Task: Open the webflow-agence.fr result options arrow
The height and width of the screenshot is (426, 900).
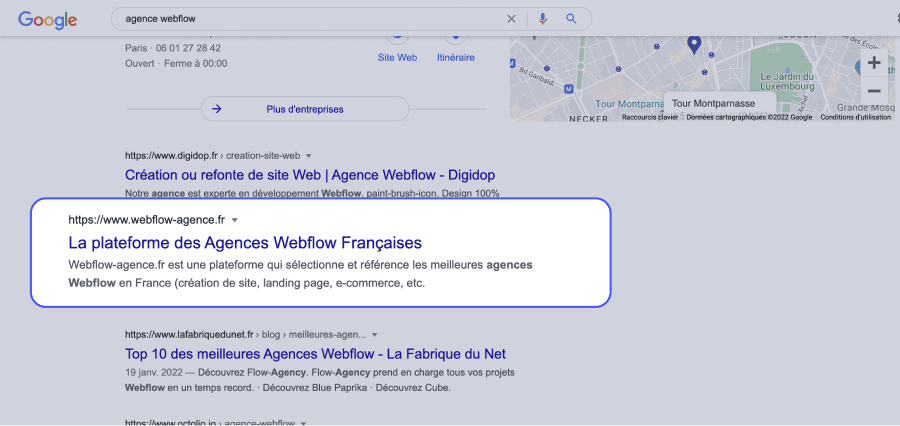Action: tap(234, 220)
